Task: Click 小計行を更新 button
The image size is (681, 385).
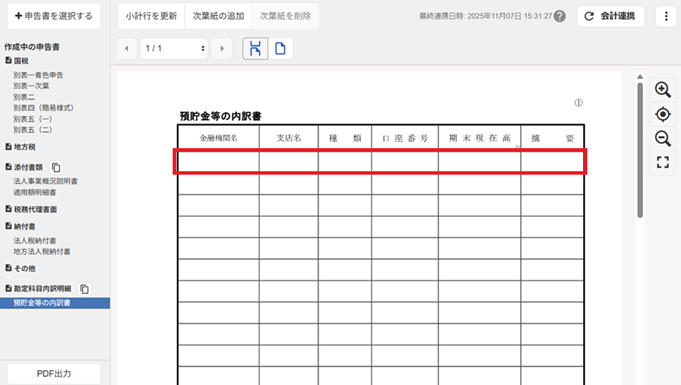Action: pos(151,16)
